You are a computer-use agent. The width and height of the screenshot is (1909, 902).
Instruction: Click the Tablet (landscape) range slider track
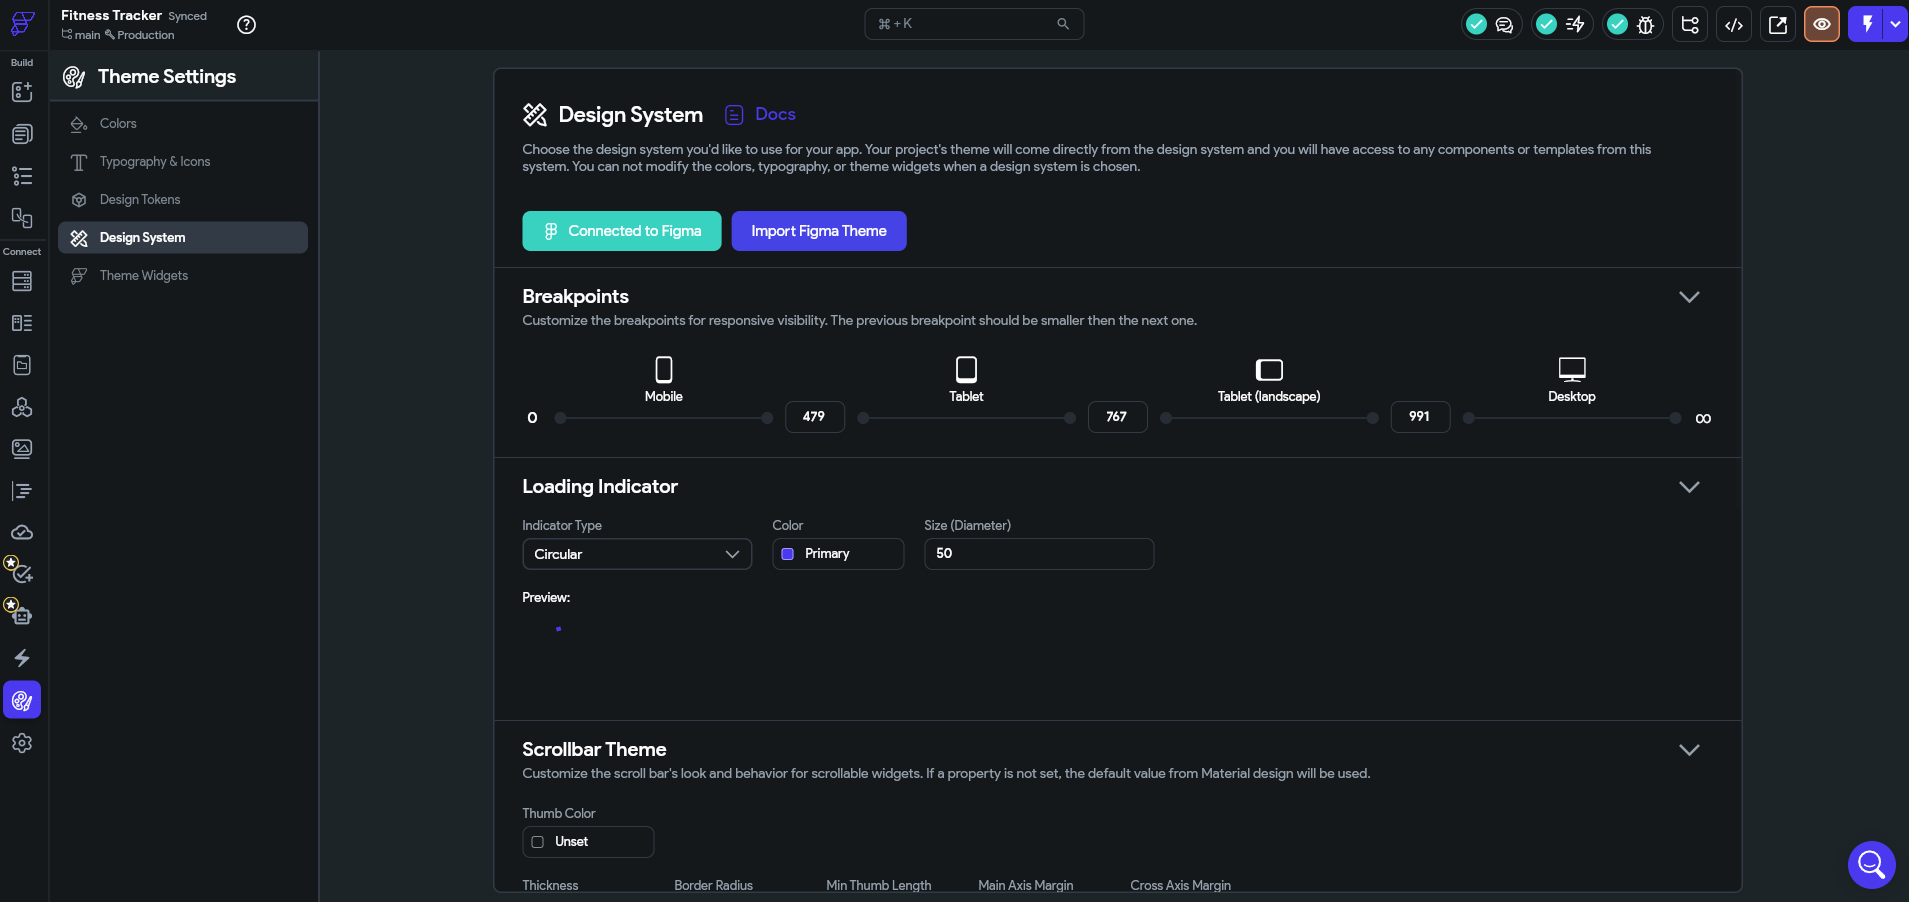[1269, 418]
